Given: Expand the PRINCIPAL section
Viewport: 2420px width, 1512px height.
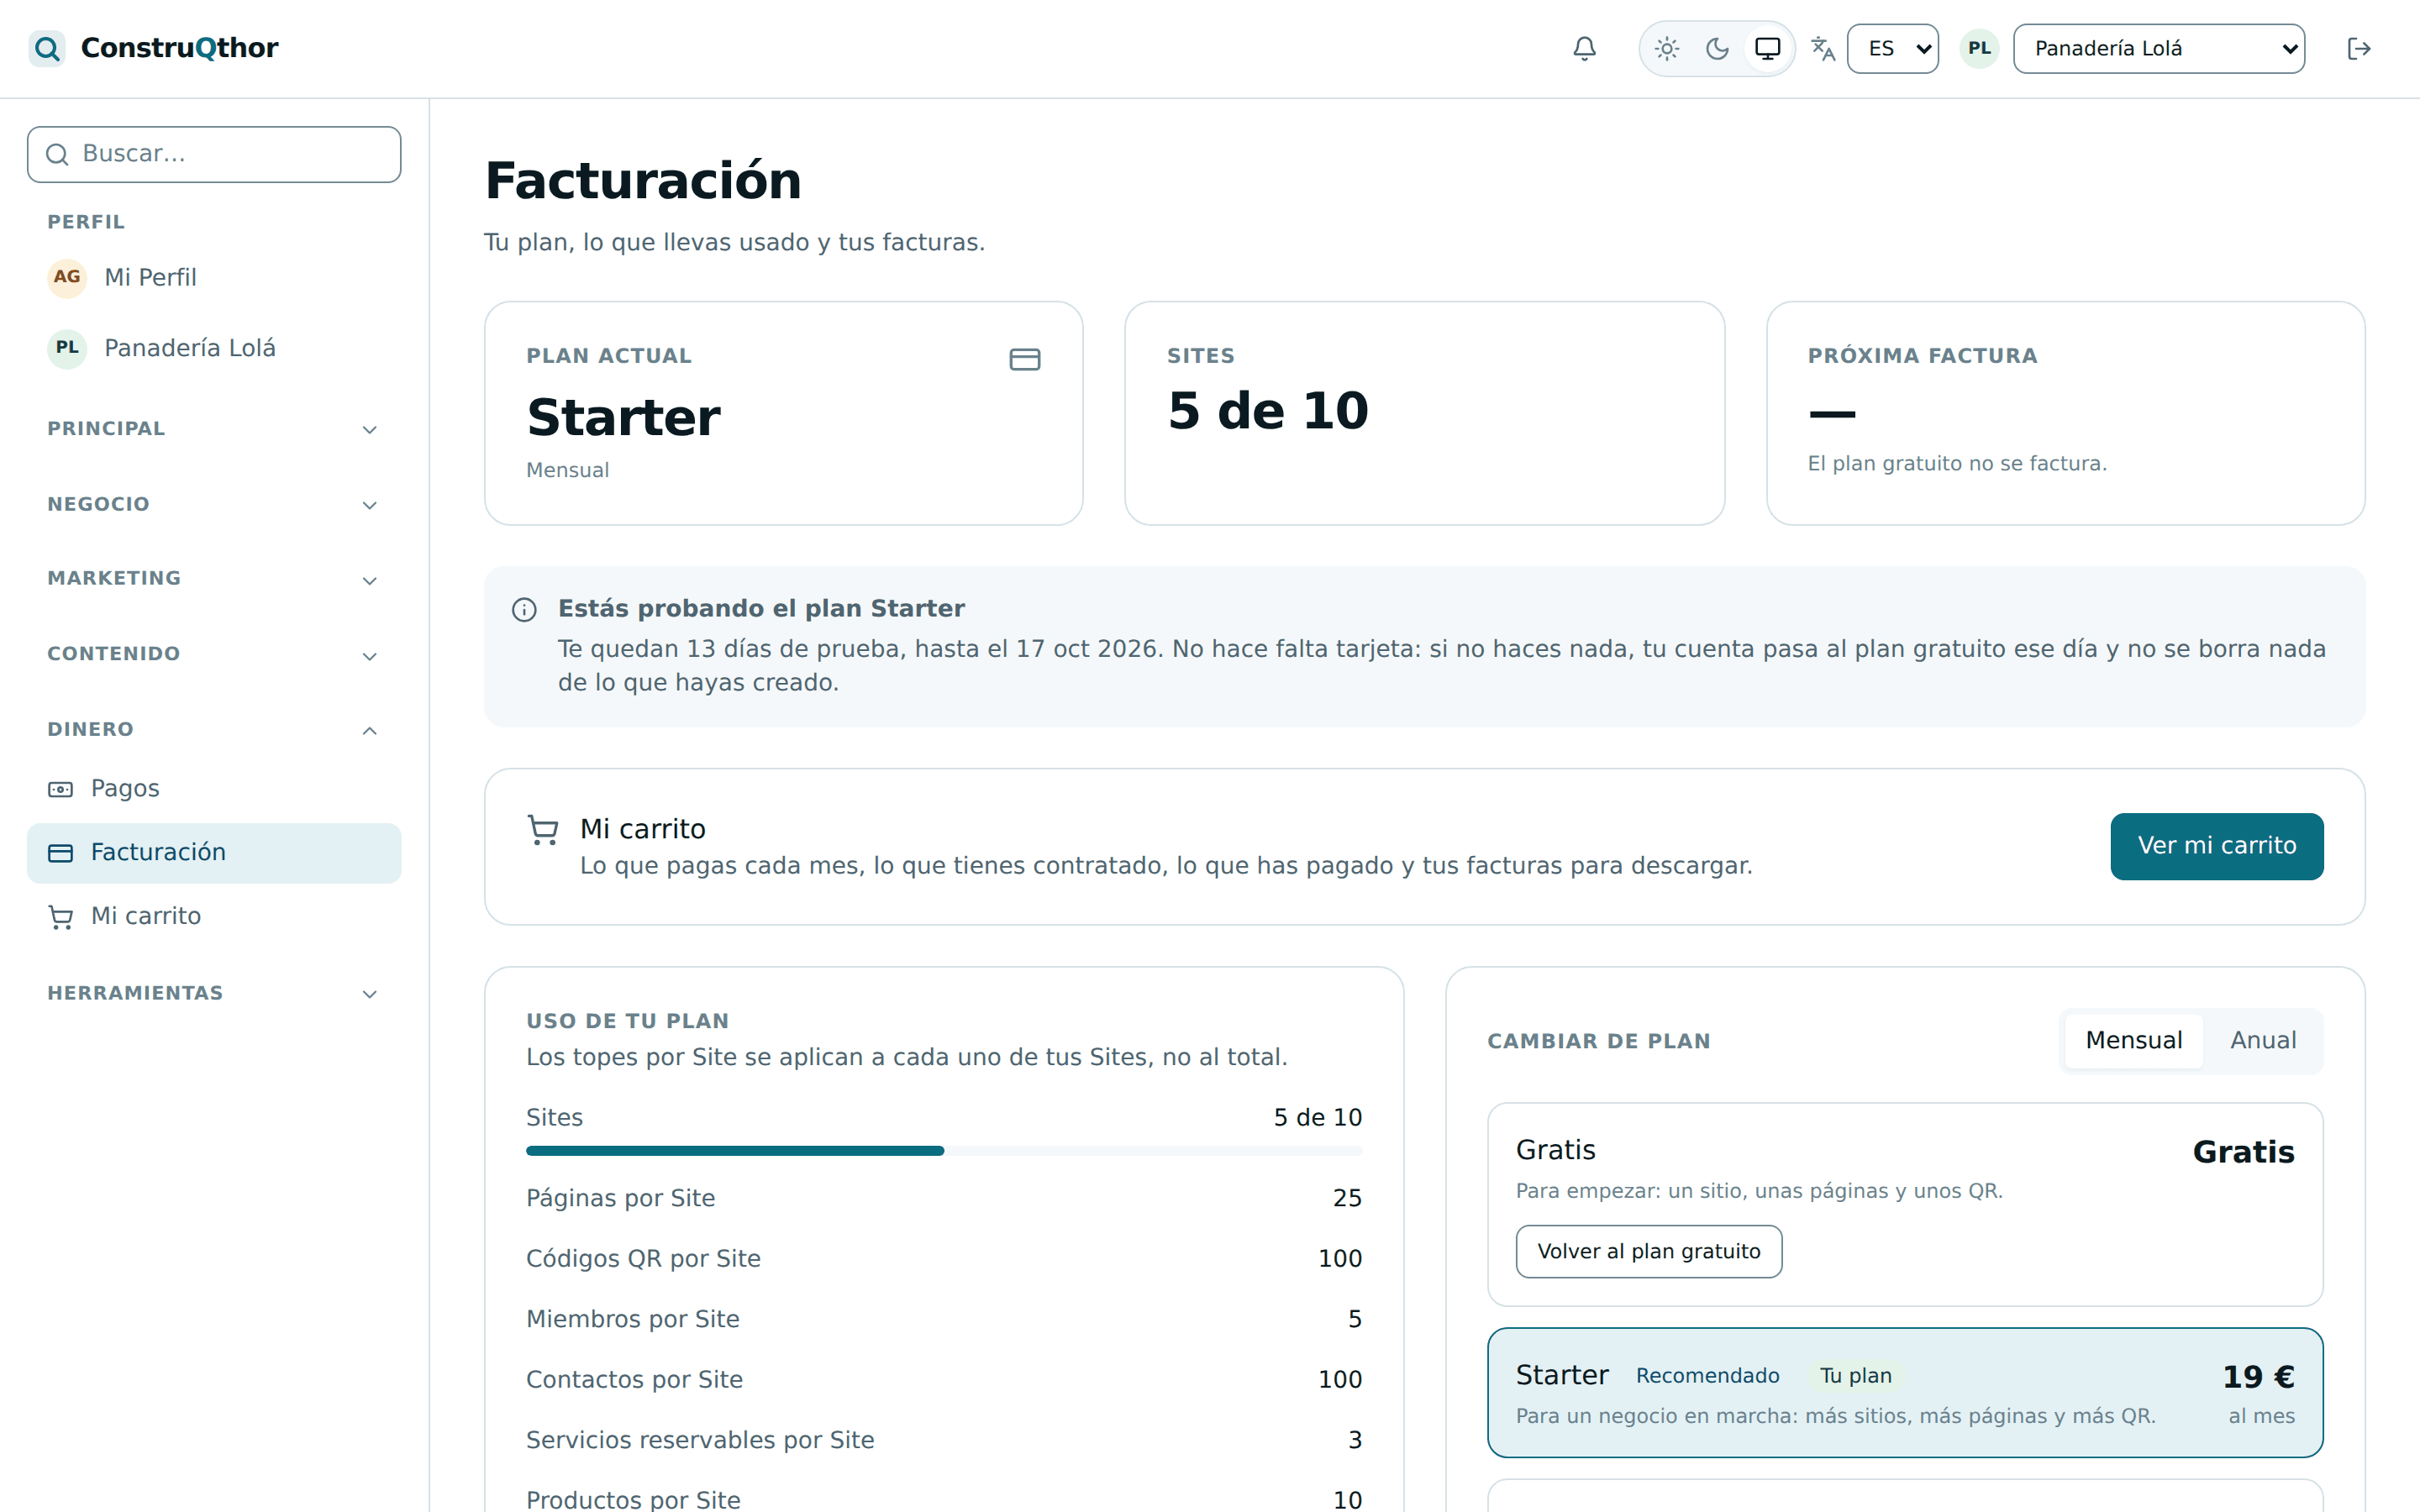Looking at the screenshot, I should pyautogui.click(x=214, y=429).
